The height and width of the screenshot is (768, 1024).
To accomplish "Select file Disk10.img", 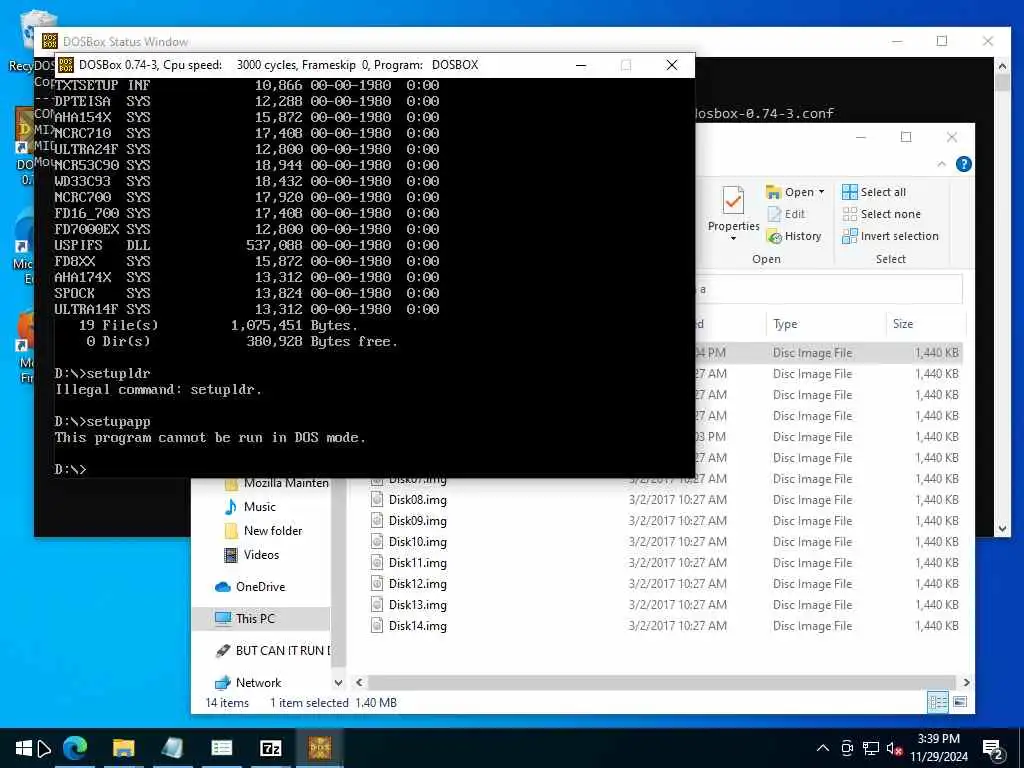I will click(417, 541).
